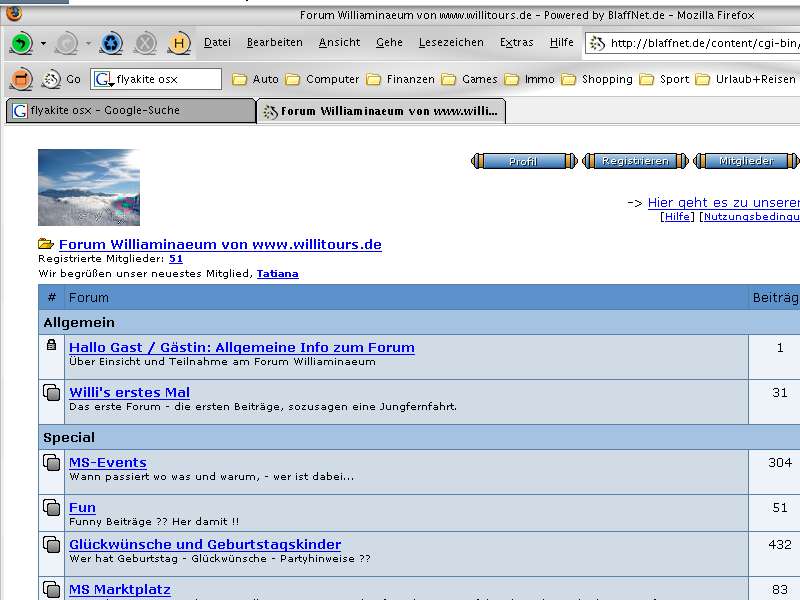Switch to the flyakite osx Google-Suche tab
800x600 pixels.
coord(131,111)
